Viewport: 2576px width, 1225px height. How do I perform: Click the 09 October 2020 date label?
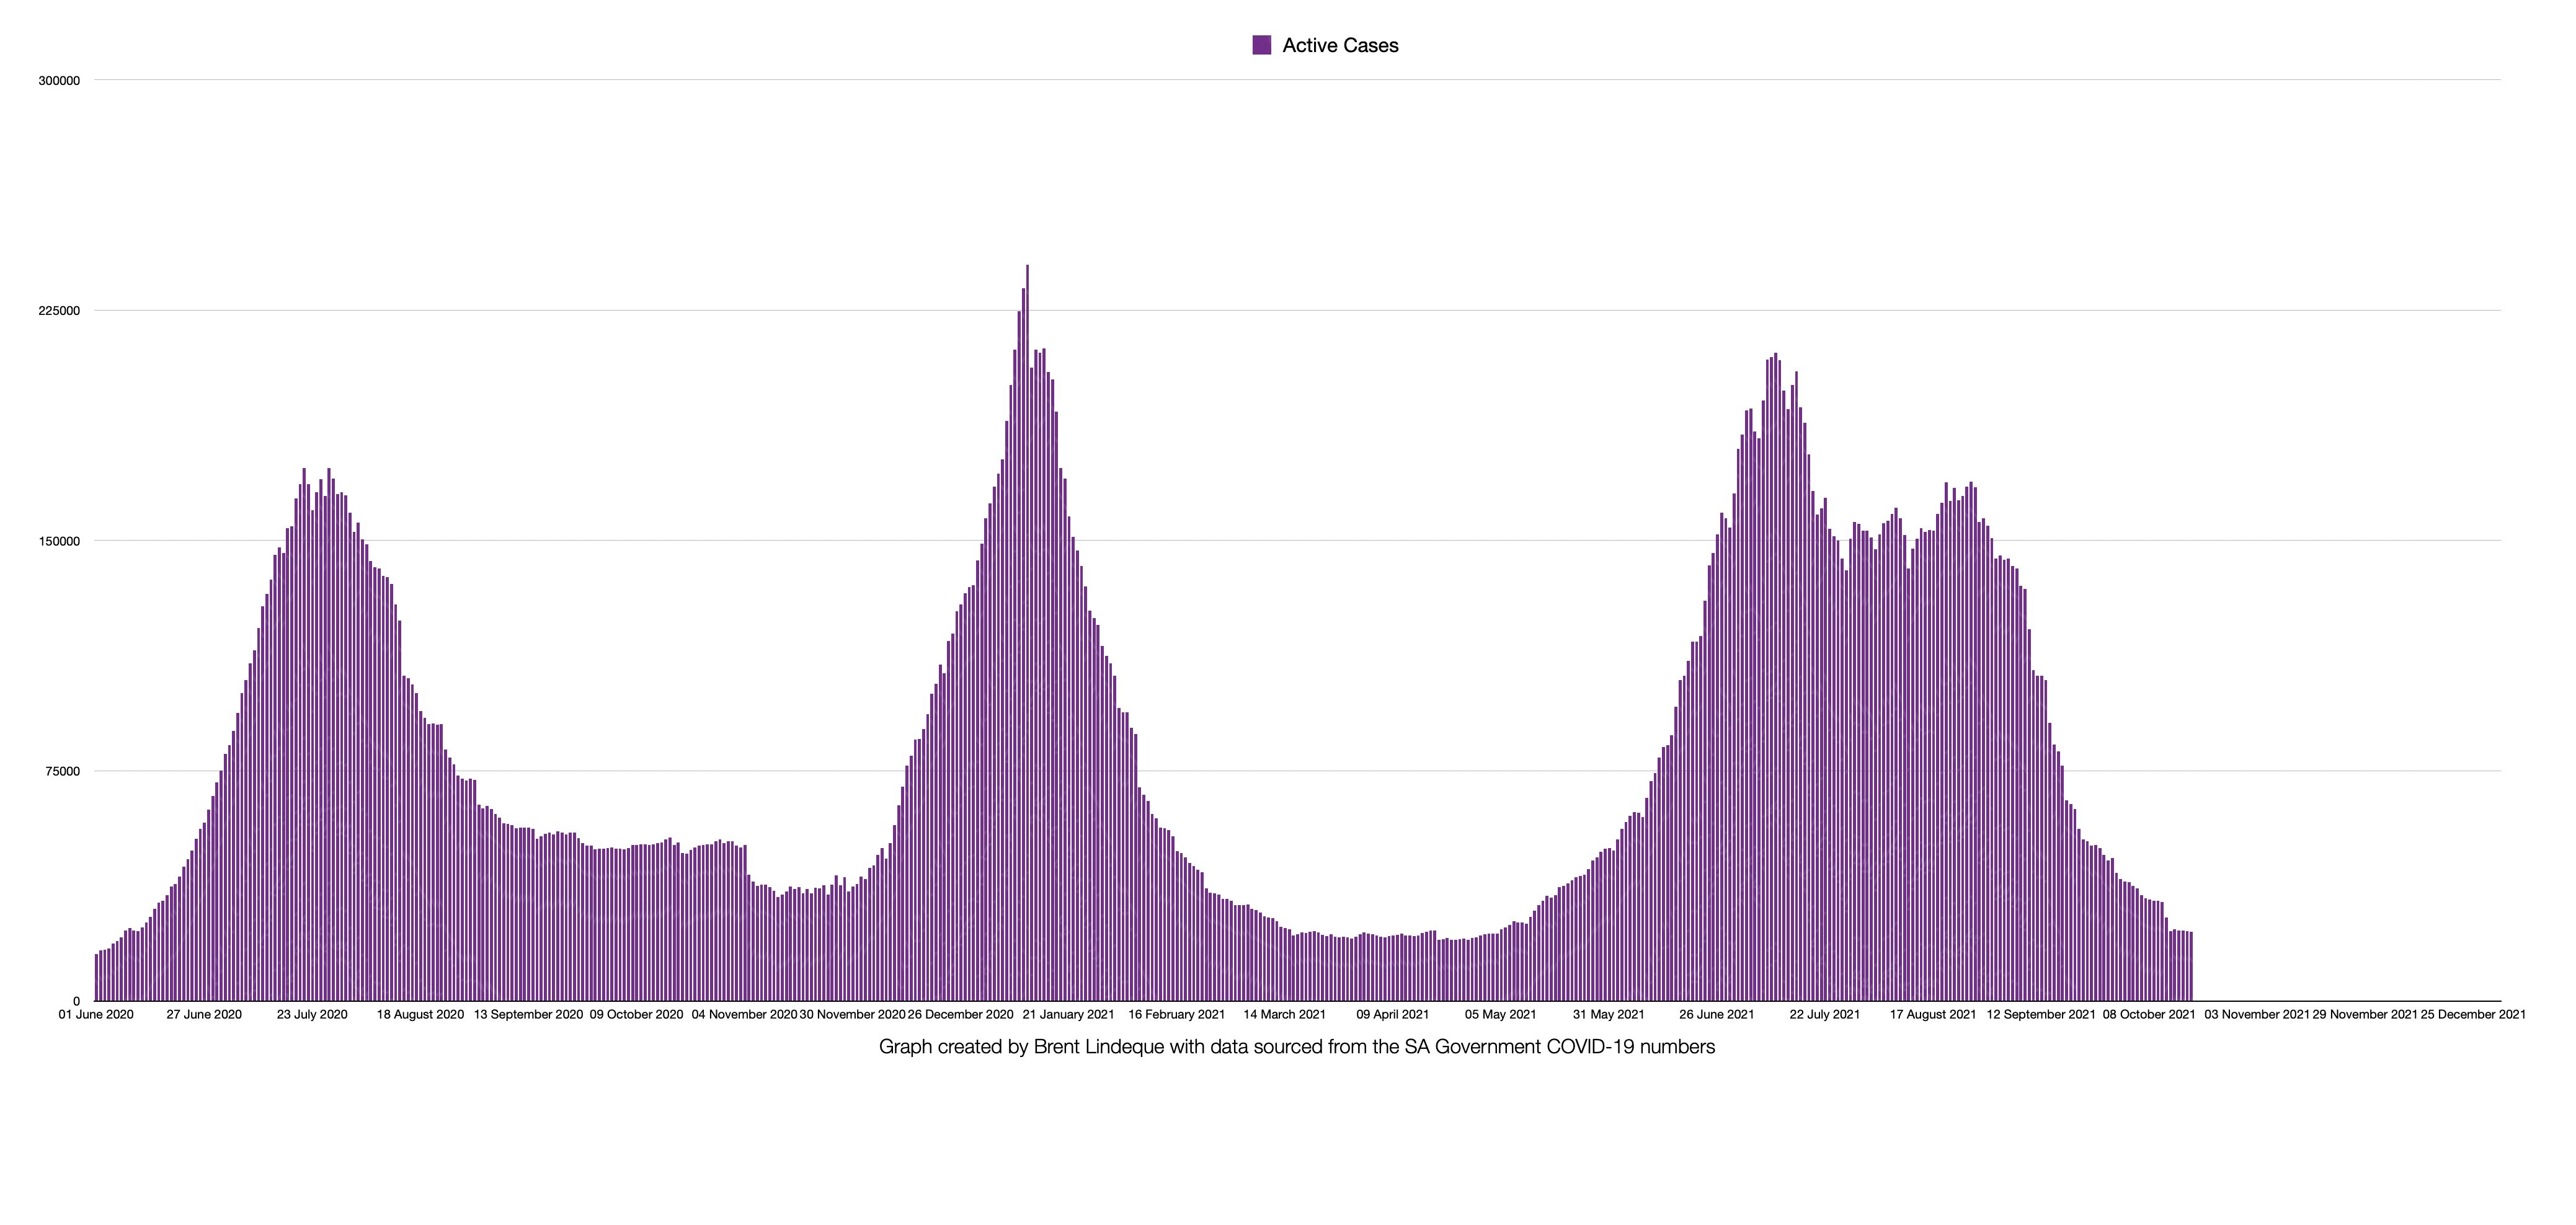[636, 1014]
